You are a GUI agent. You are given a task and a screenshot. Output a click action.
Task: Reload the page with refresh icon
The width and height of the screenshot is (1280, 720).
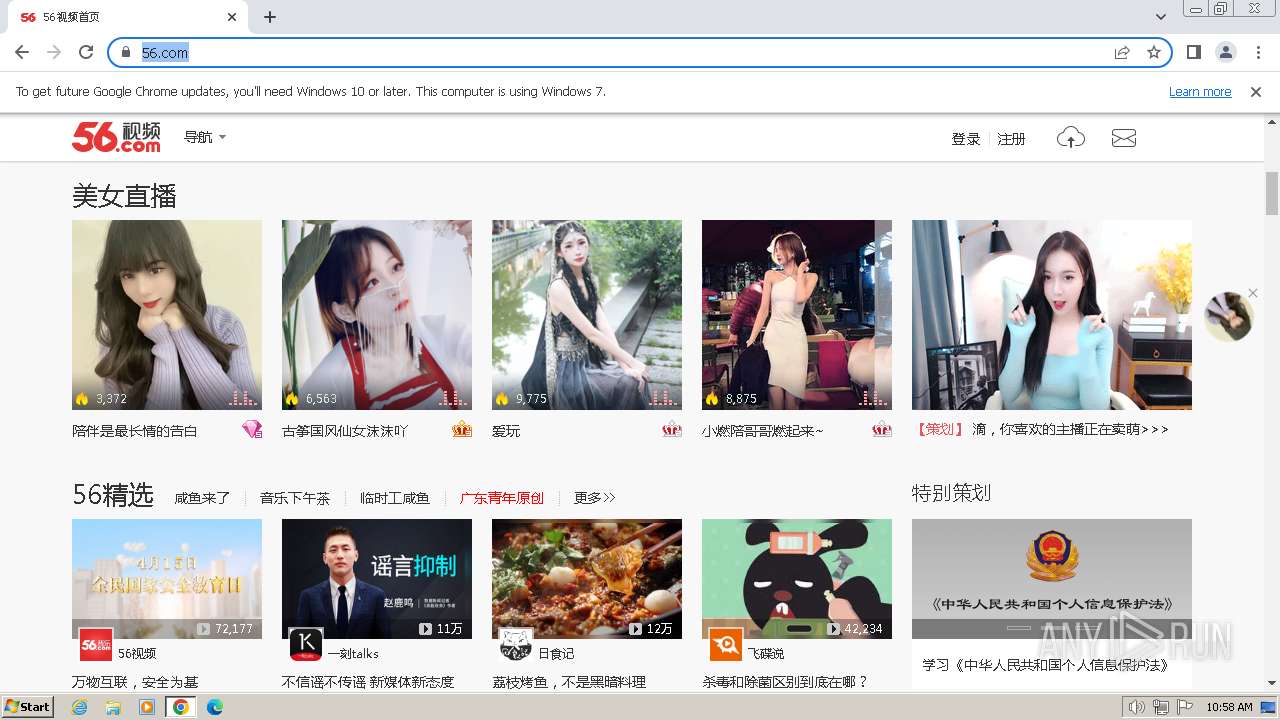pyautogui.click(x=86, y=52)
